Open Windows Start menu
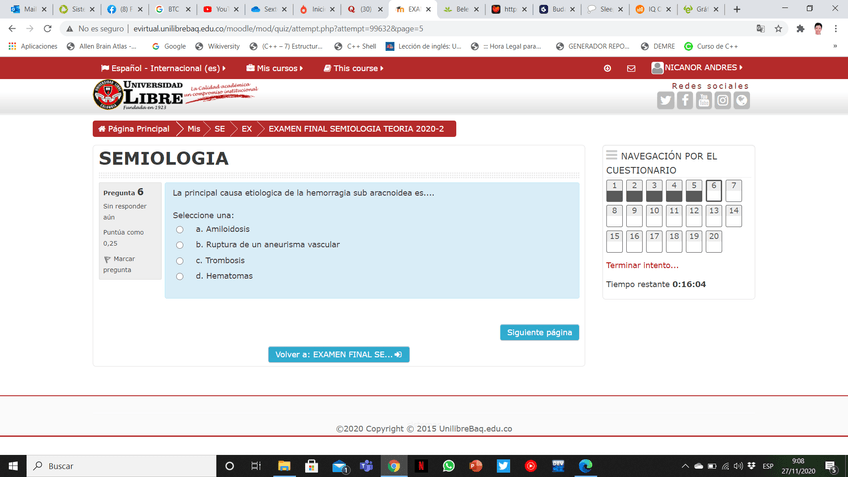848x477 pixels. [x=13, y=466]
